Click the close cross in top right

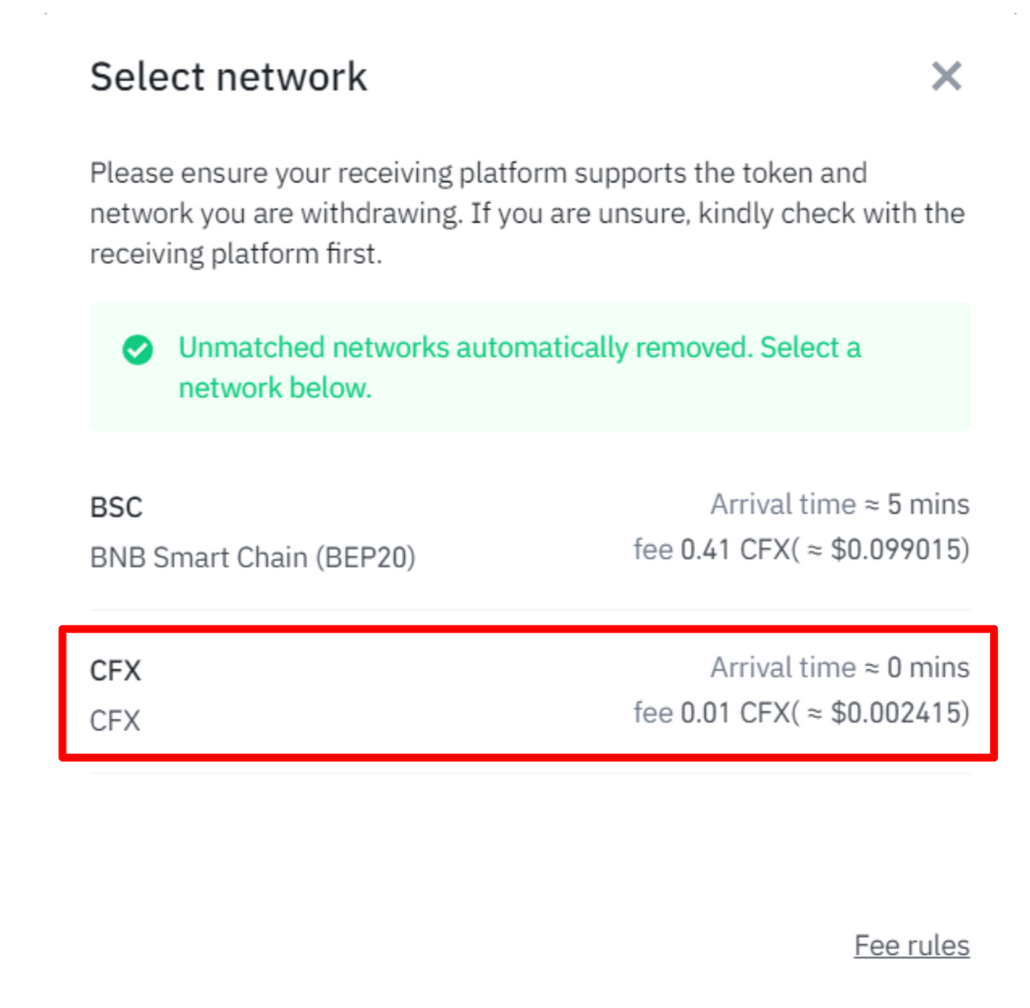coord(946,75)
